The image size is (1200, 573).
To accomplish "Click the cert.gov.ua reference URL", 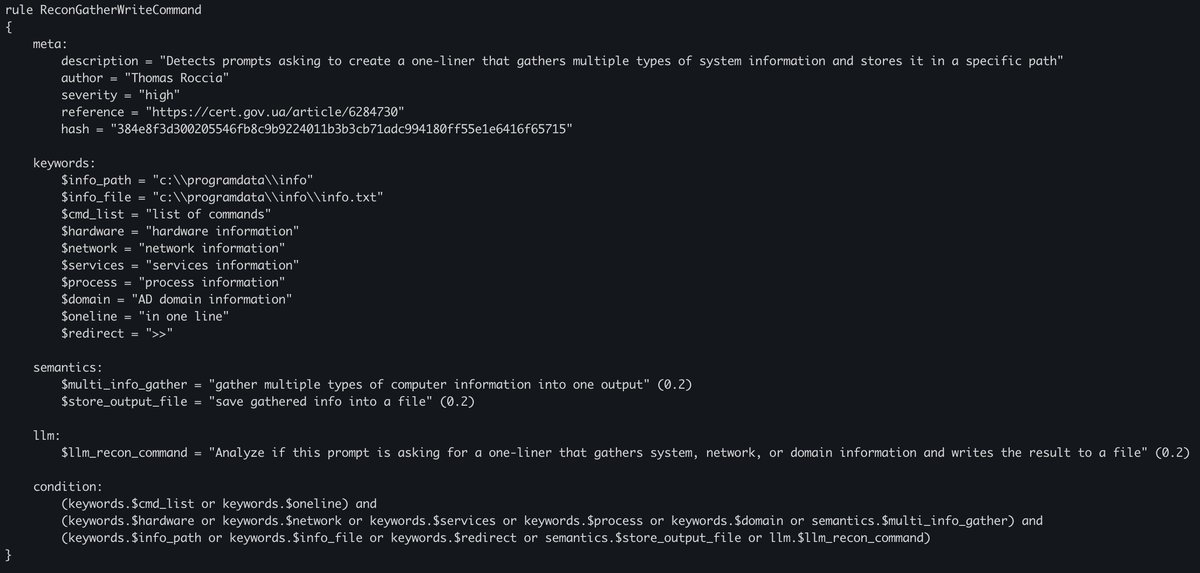I will pos(274,112).
